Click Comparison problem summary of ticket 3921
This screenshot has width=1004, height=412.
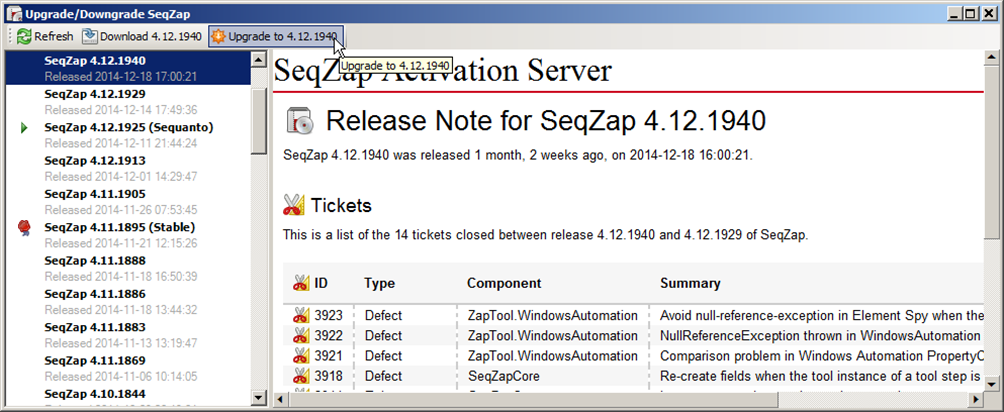[822, 356]
